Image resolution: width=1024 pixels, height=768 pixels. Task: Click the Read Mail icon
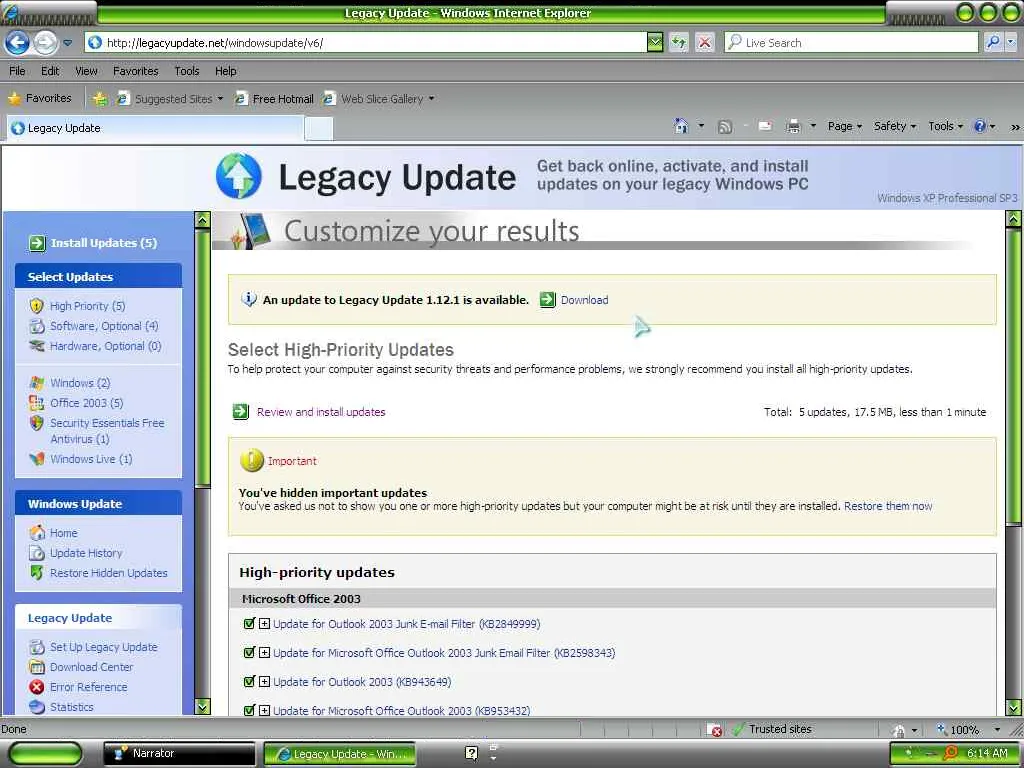(x=765, y=126)
